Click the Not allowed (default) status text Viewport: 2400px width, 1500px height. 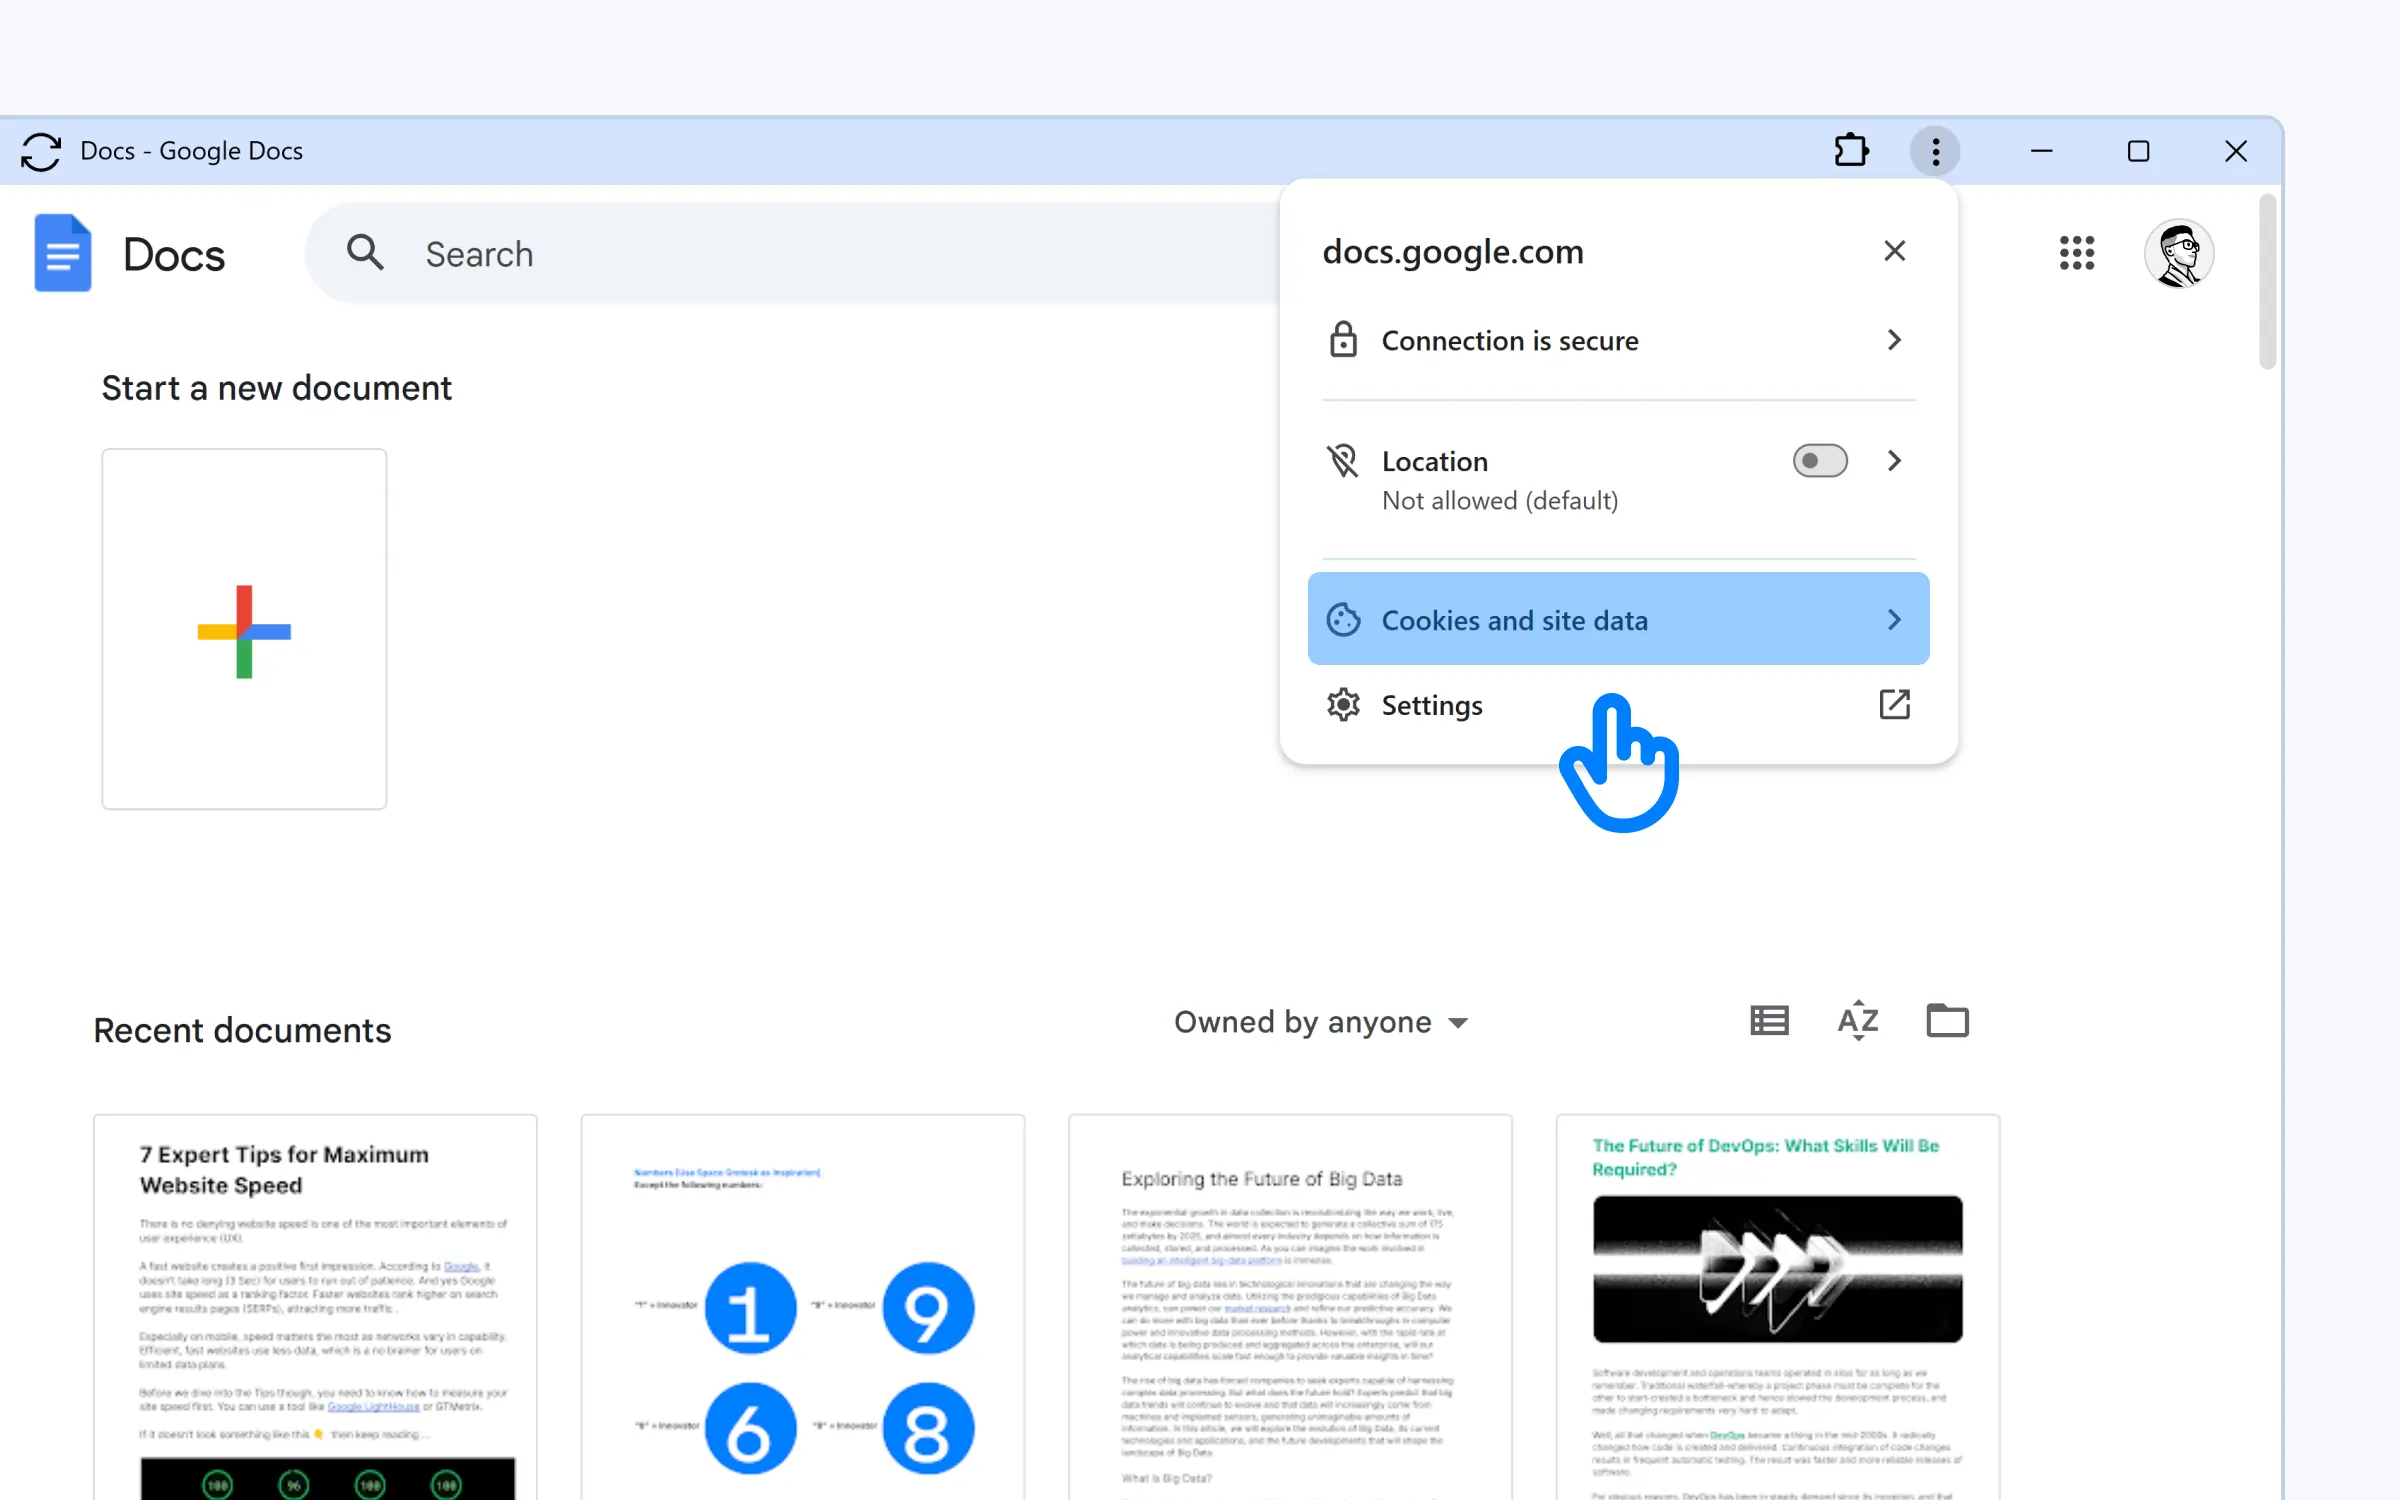coord(1499,501)
